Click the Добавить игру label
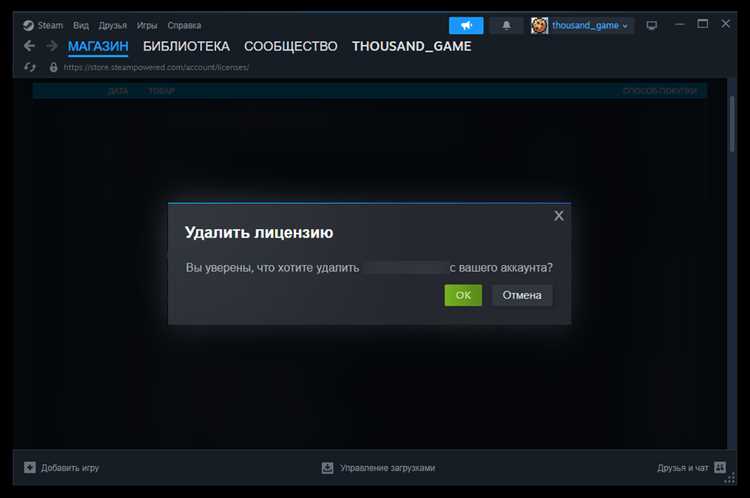Viewport: 750px width, 498px height. (70, 467)
